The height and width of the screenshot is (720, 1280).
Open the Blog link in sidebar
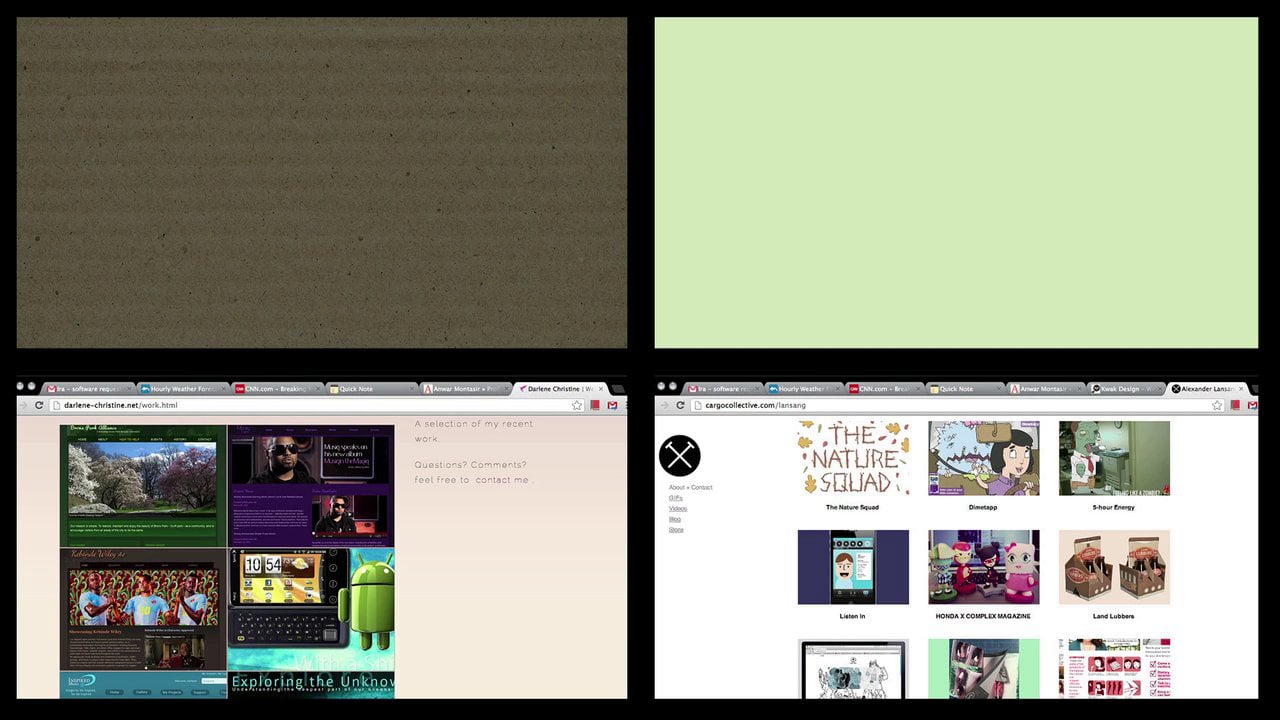[674, 519]
